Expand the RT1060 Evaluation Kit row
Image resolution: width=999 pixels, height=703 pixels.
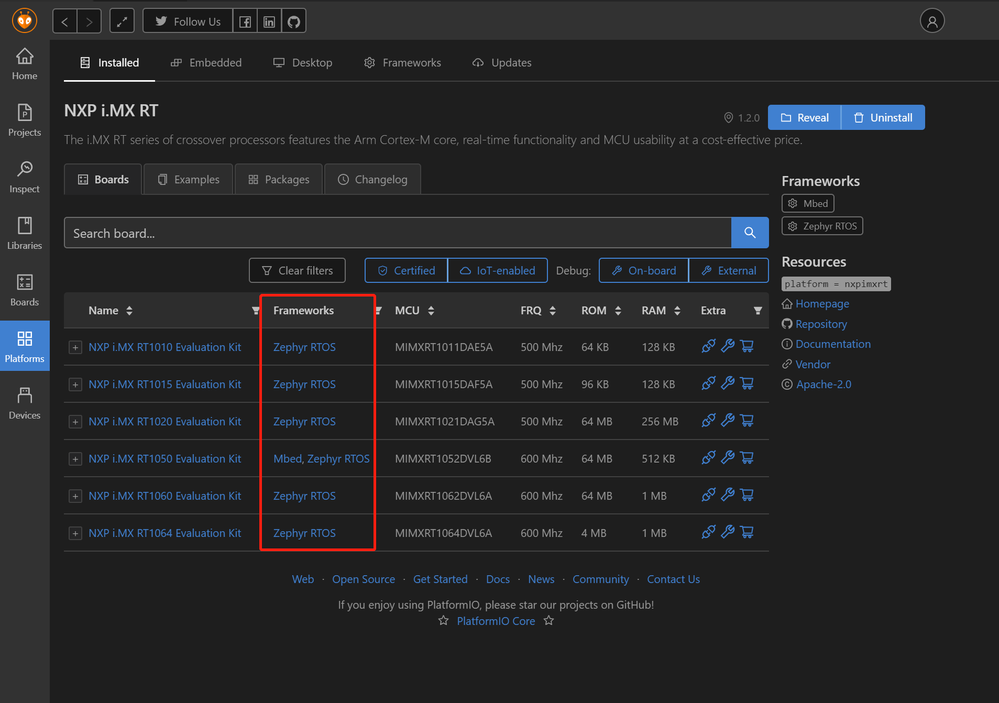75,496
